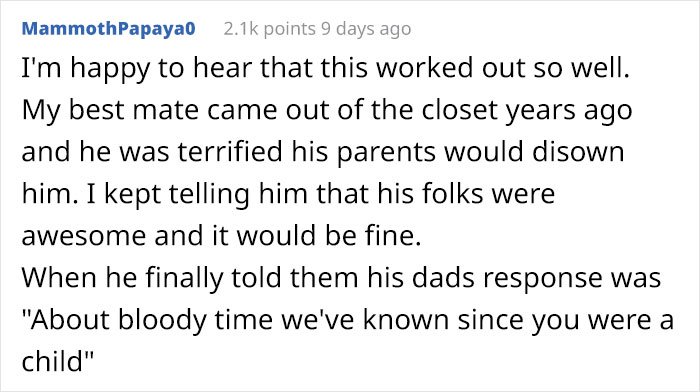Viewport: 700px width, 392px height.
Task: Click the word 'terrified' in the comment
Action: click(230, 151)
